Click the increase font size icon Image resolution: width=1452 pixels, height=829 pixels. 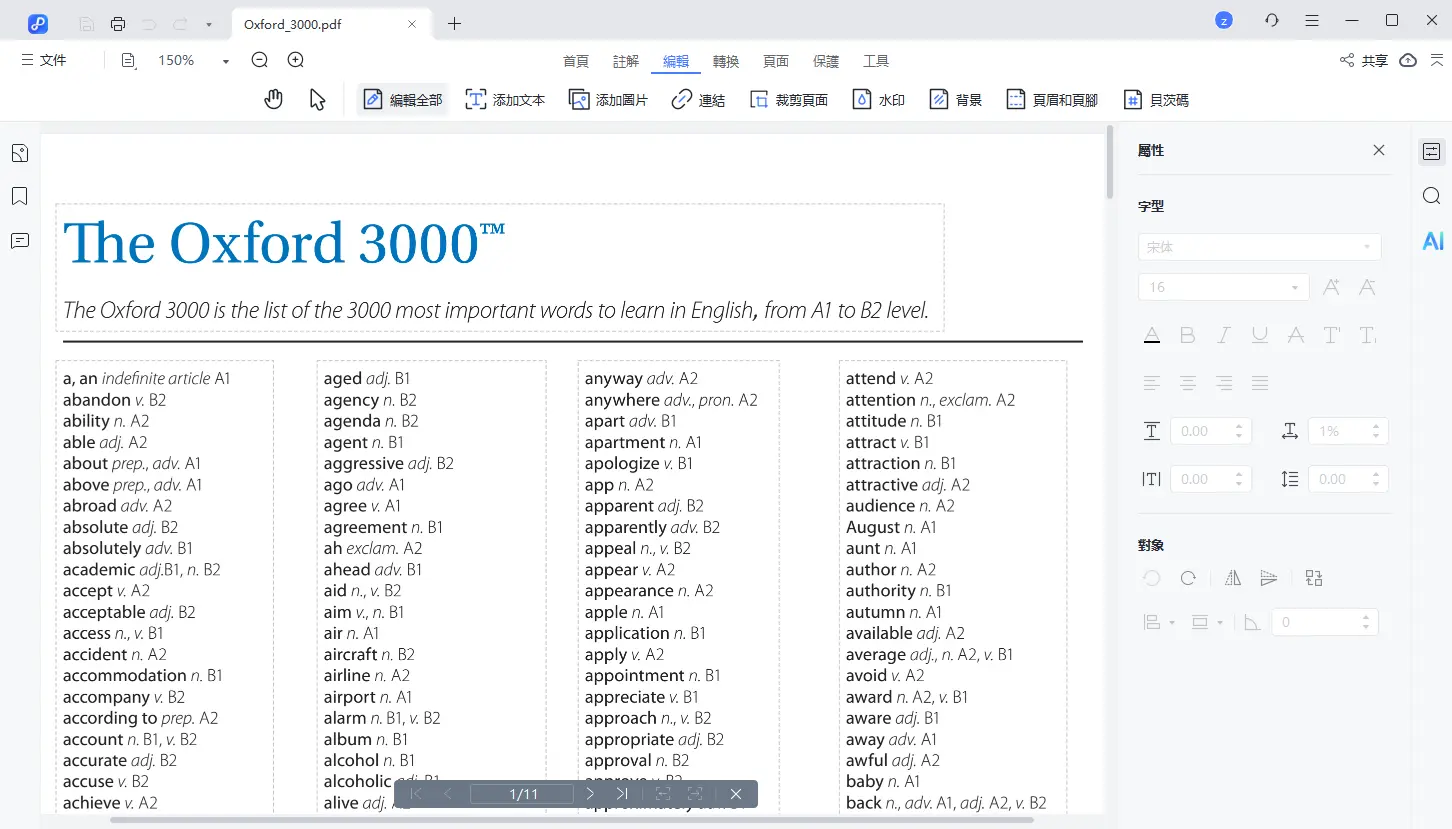click(x=1331, y=287)
